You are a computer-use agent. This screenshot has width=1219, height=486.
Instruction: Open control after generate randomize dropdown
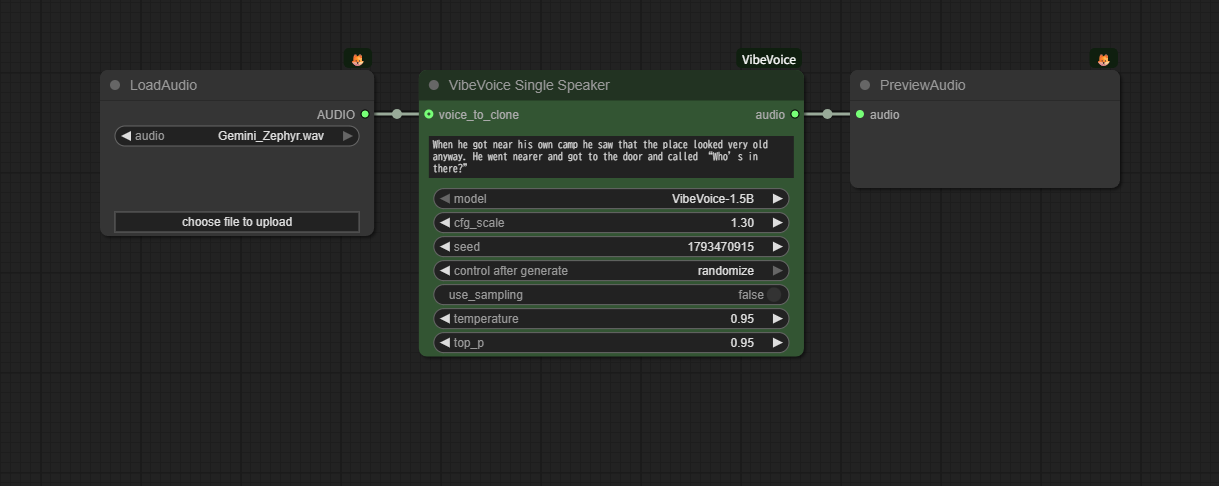click(x=611, y=271)
